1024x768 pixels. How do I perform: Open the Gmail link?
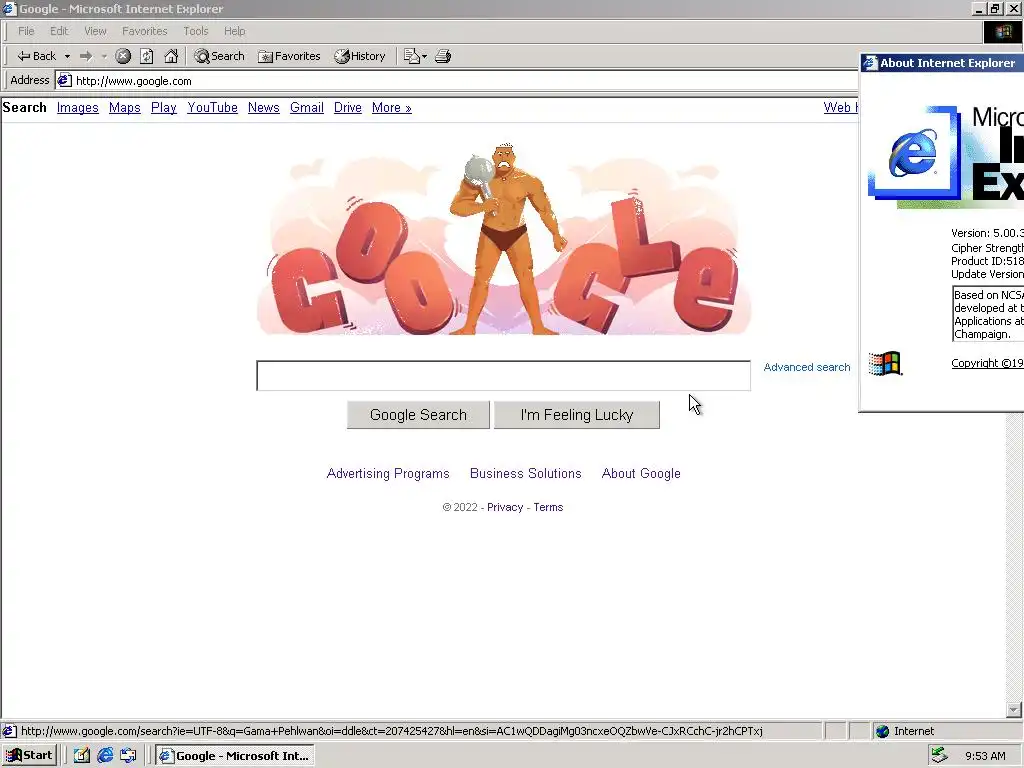(307, 108)
